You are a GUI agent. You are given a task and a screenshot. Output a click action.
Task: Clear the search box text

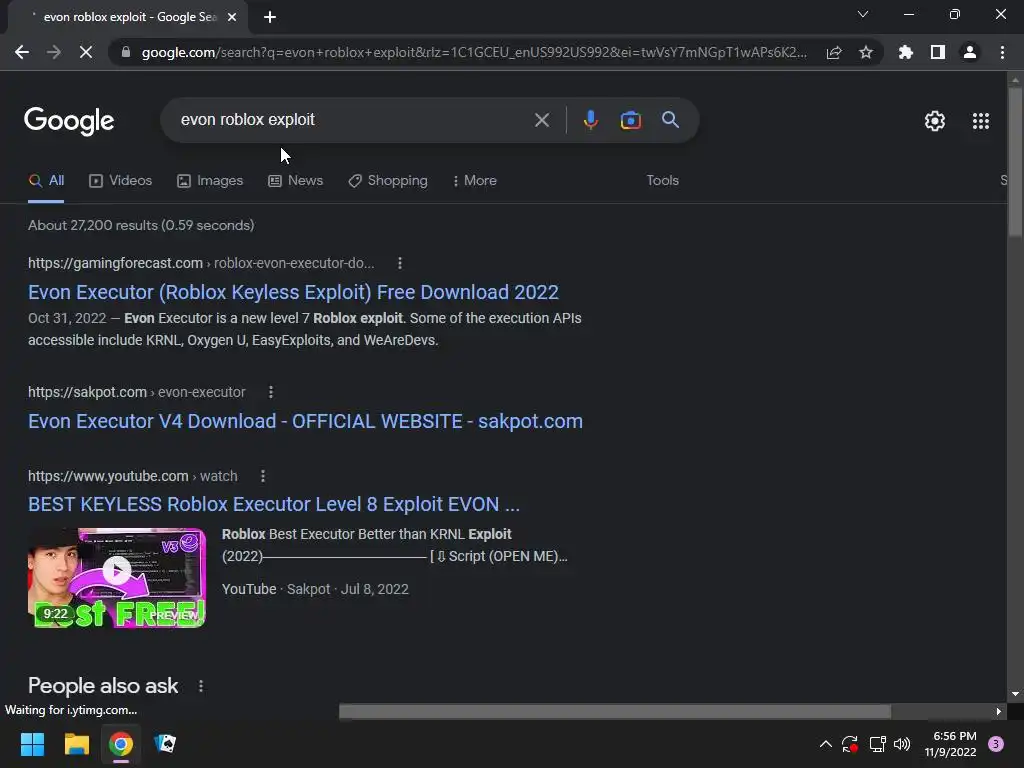pos(542,120)
